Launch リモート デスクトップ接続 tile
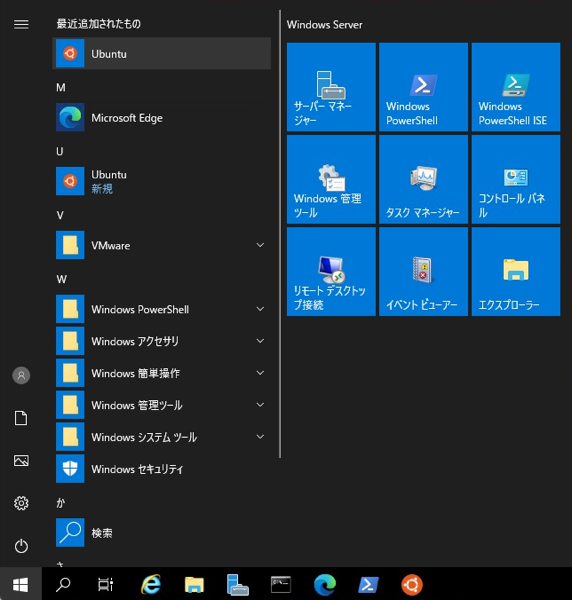 click(331, 271)
